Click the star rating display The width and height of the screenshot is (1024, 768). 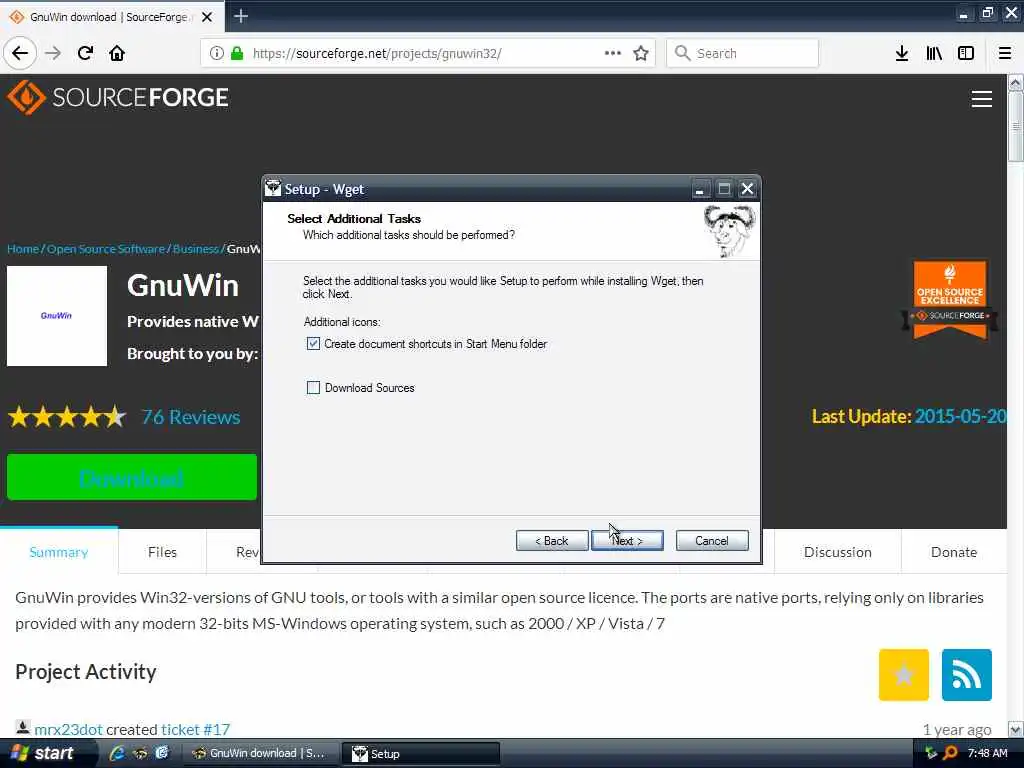(67, 416)
